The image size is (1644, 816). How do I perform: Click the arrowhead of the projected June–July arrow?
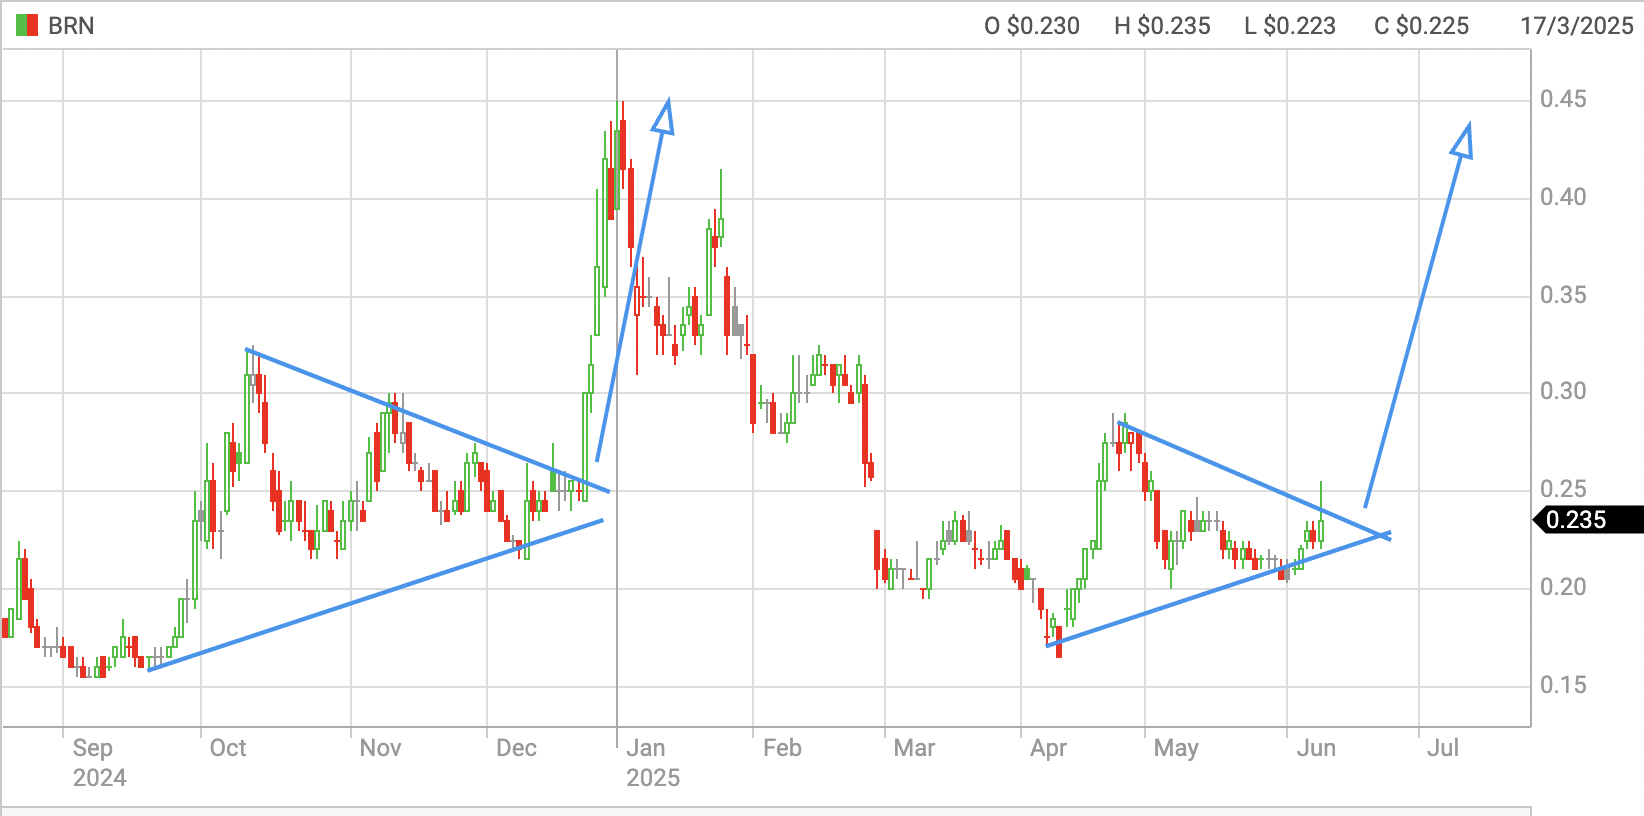click(1463, 141)
